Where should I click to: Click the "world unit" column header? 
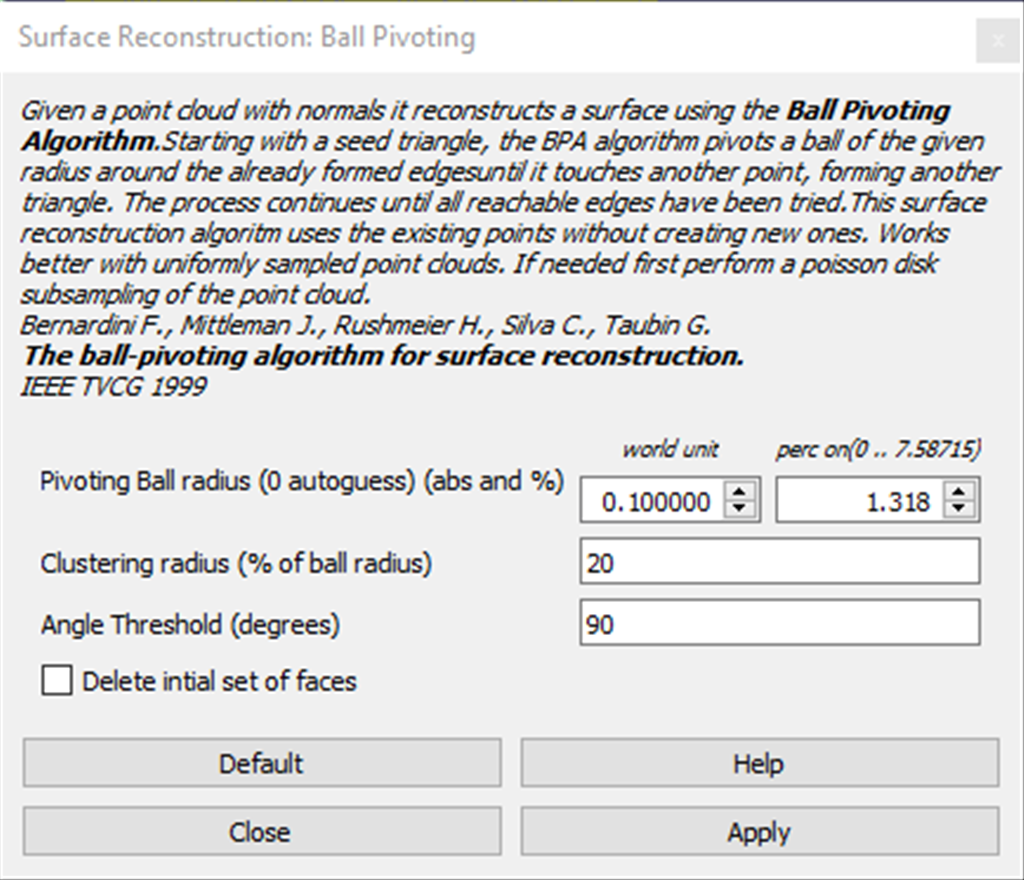pyautogui.click(x=670, y=449)
